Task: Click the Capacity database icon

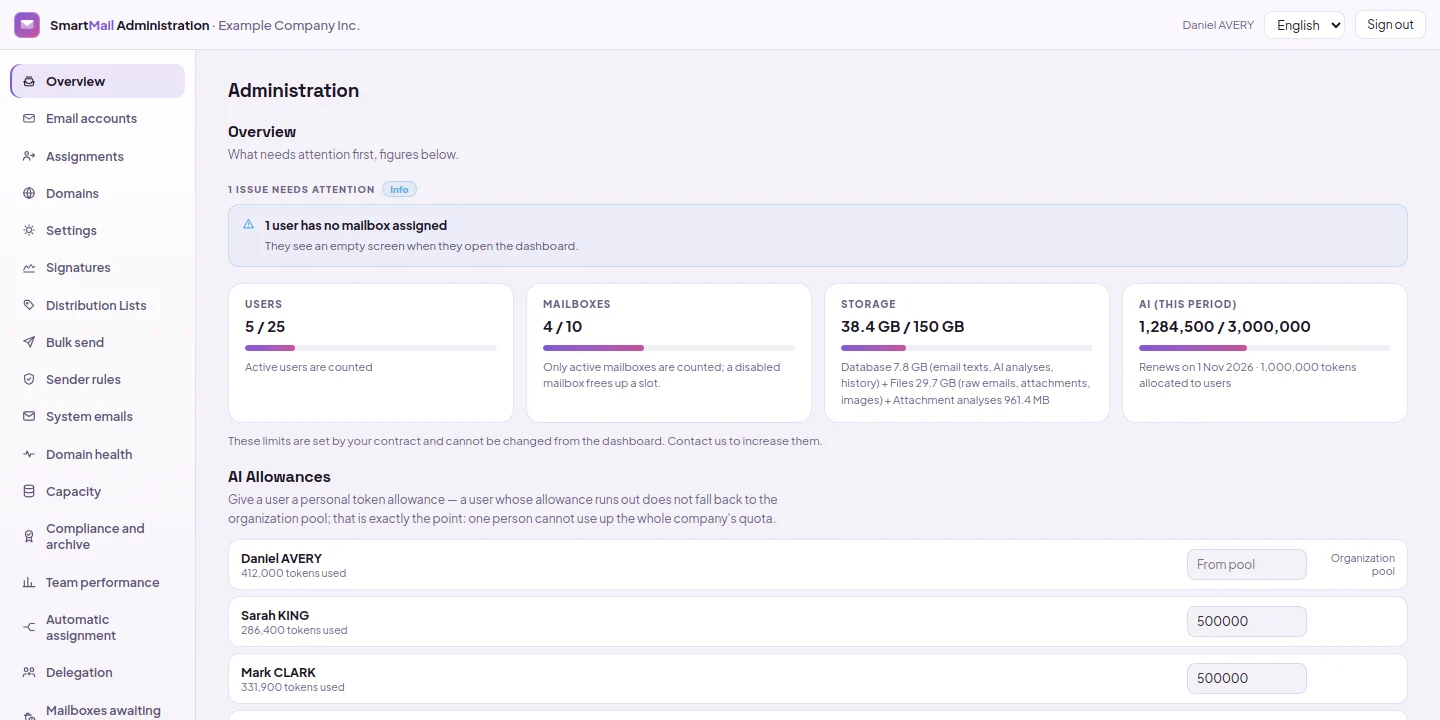Action: tap(29, 492)
